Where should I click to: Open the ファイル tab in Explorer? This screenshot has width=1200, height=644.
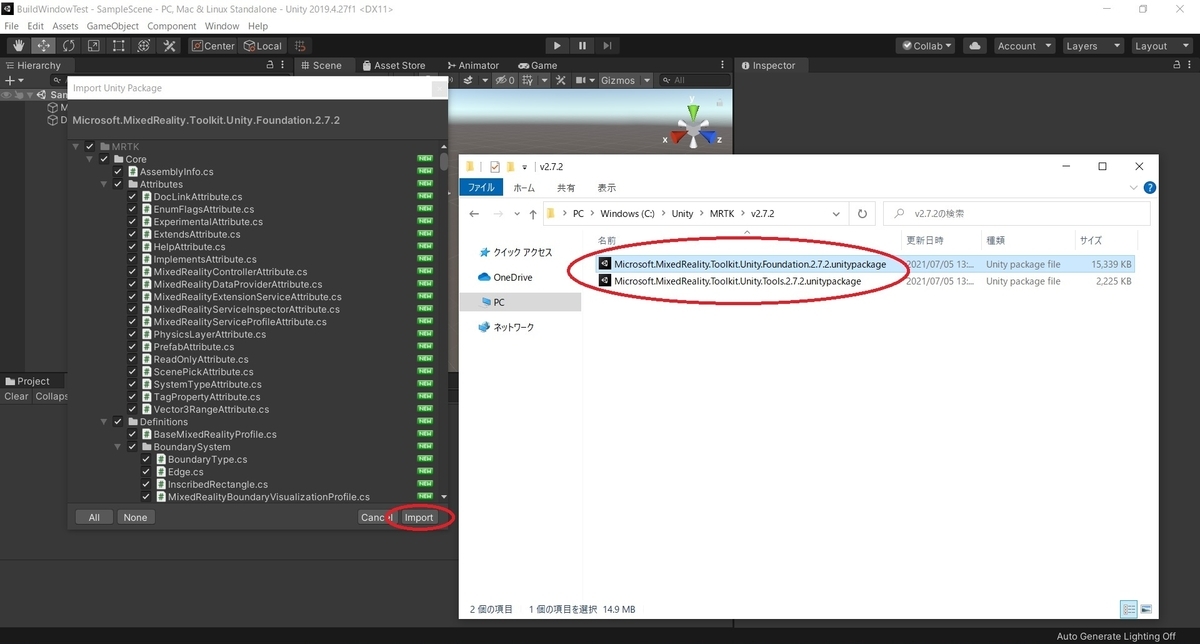pyautogui.click(x=482, y=187)
